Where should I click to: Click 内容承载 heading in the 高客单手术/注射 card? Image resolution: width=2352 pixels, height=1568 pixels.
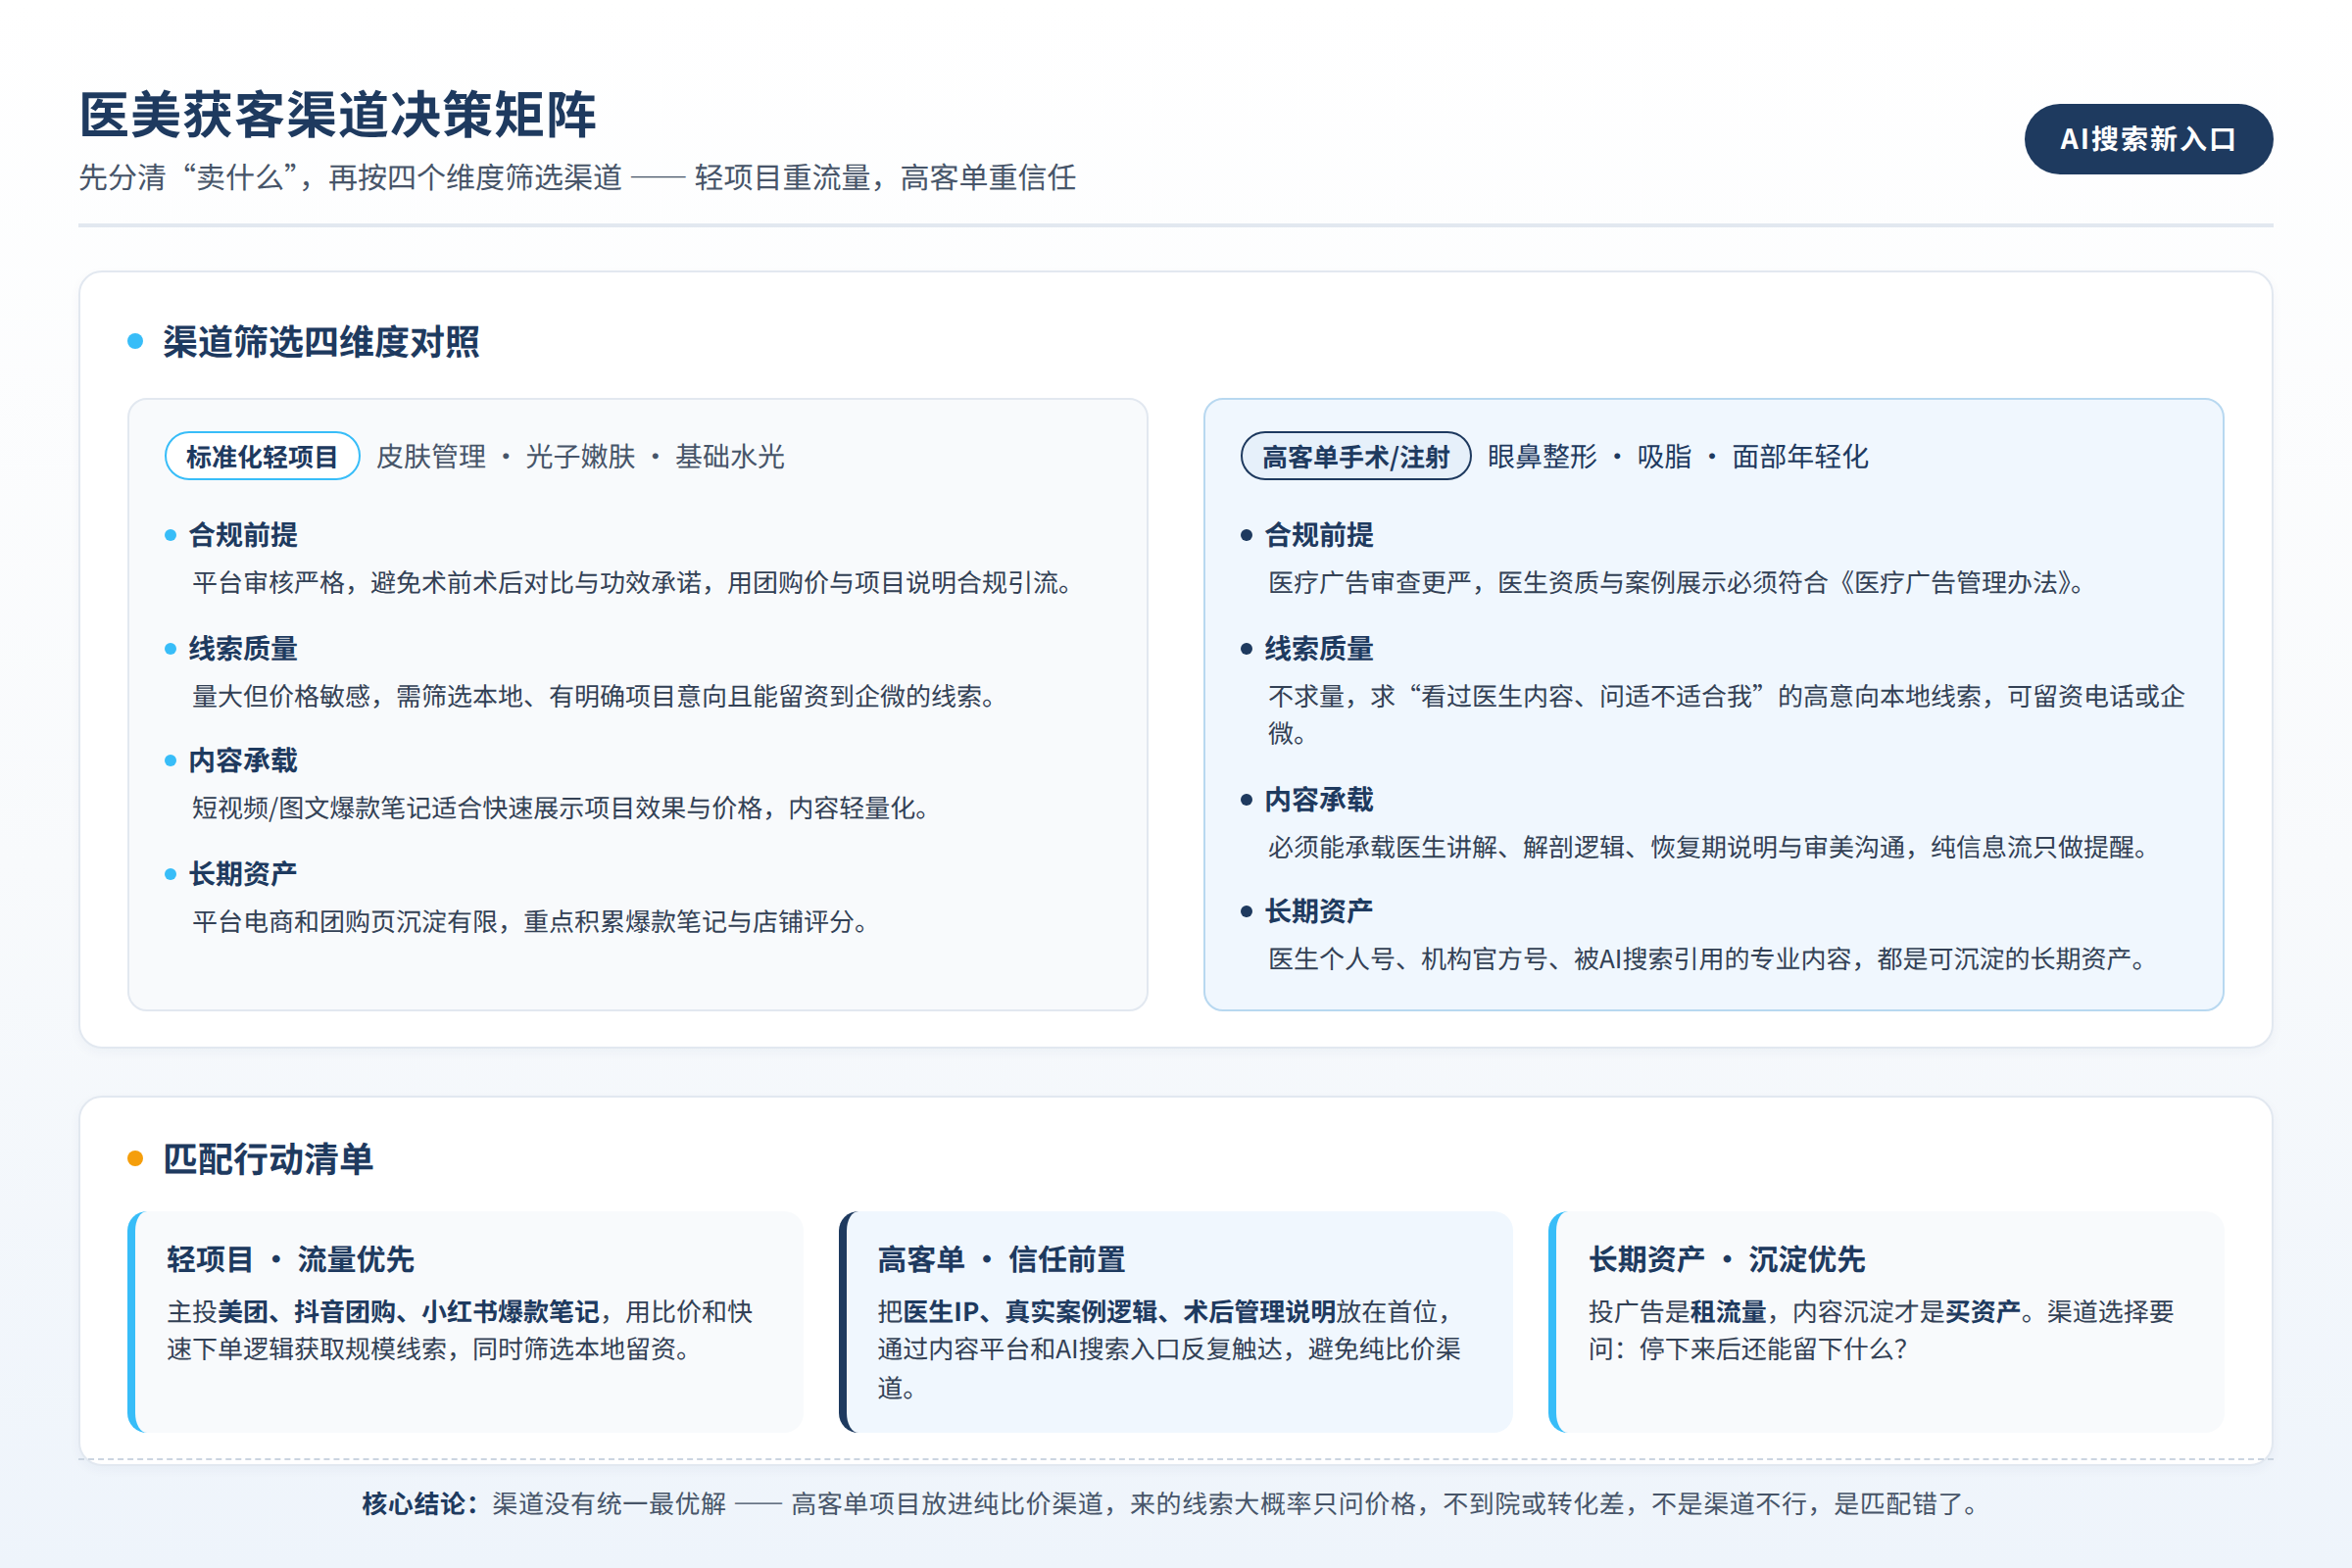[x=1319, y=800]
